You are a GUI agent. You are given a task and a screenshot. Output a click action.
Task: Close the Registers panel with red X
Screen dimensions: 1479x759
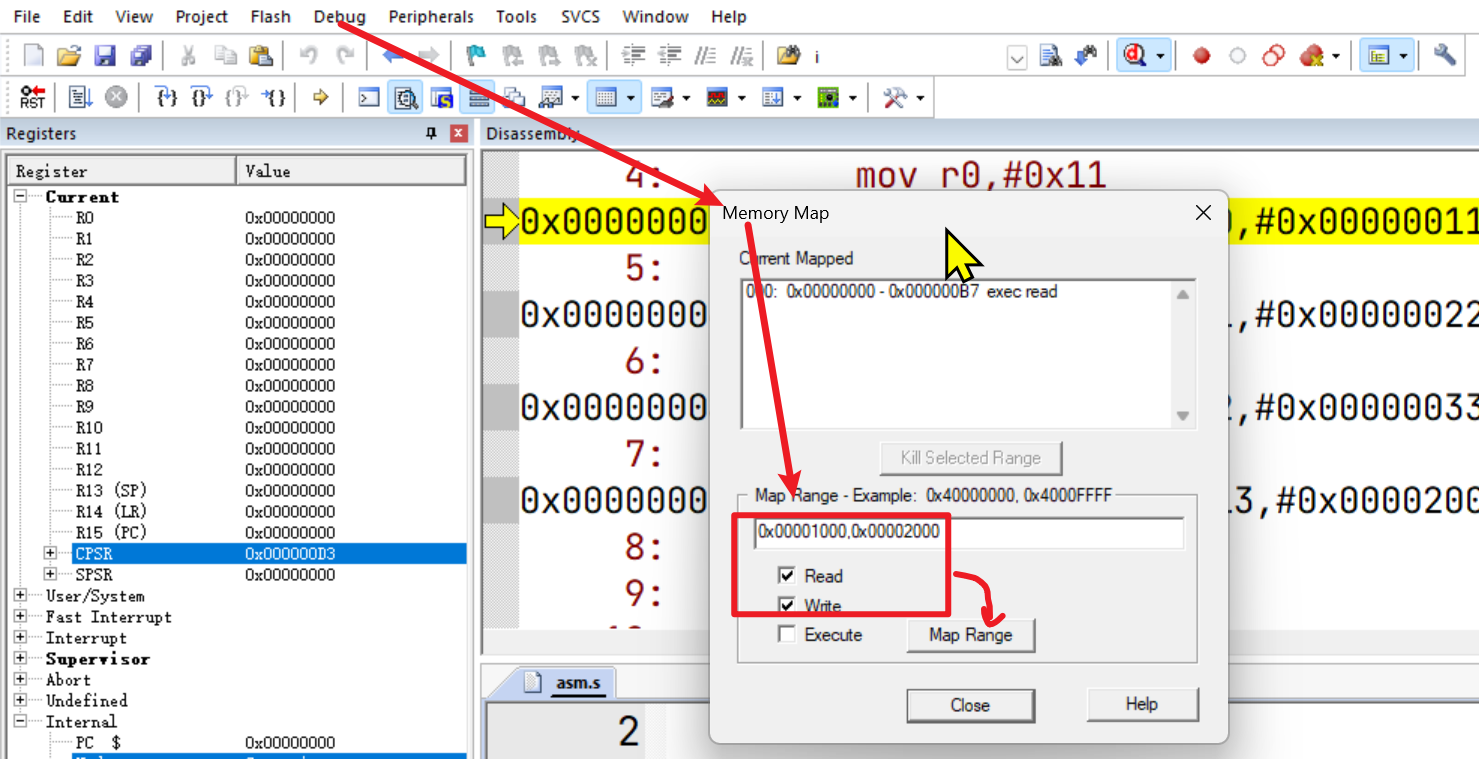(458, 133)
